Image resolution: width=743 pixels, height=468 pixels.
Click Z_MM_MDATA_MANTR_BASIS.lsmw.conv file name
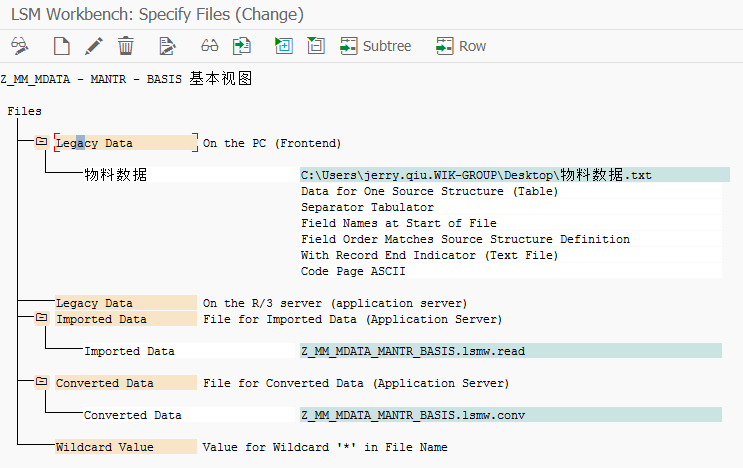pos(511,415)
